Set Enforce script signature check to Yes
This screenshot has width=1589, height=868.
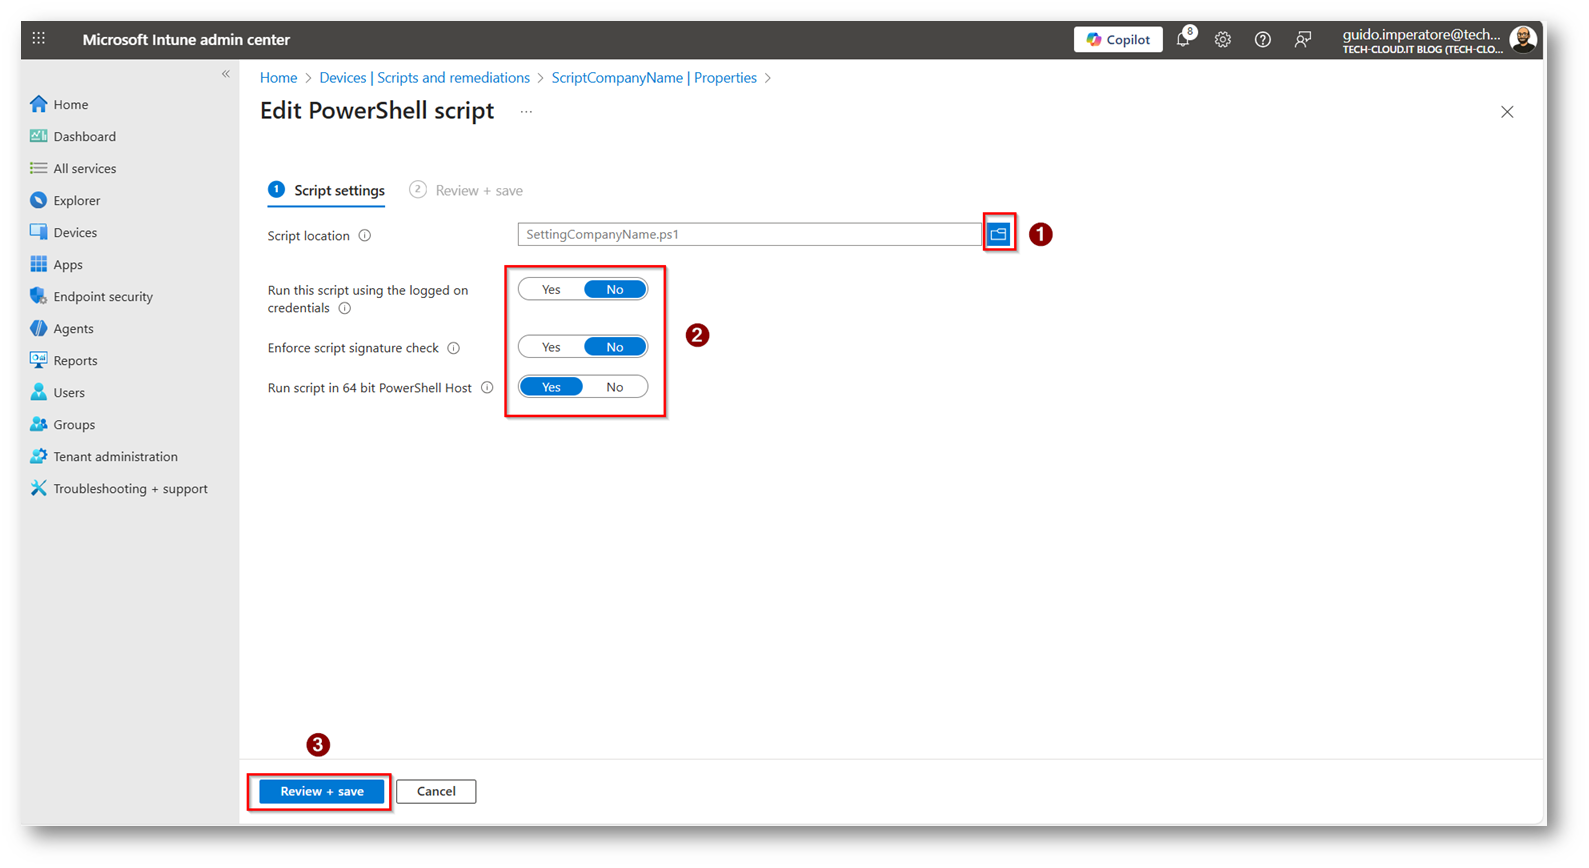pyautogui.click(x=551, y=347)
